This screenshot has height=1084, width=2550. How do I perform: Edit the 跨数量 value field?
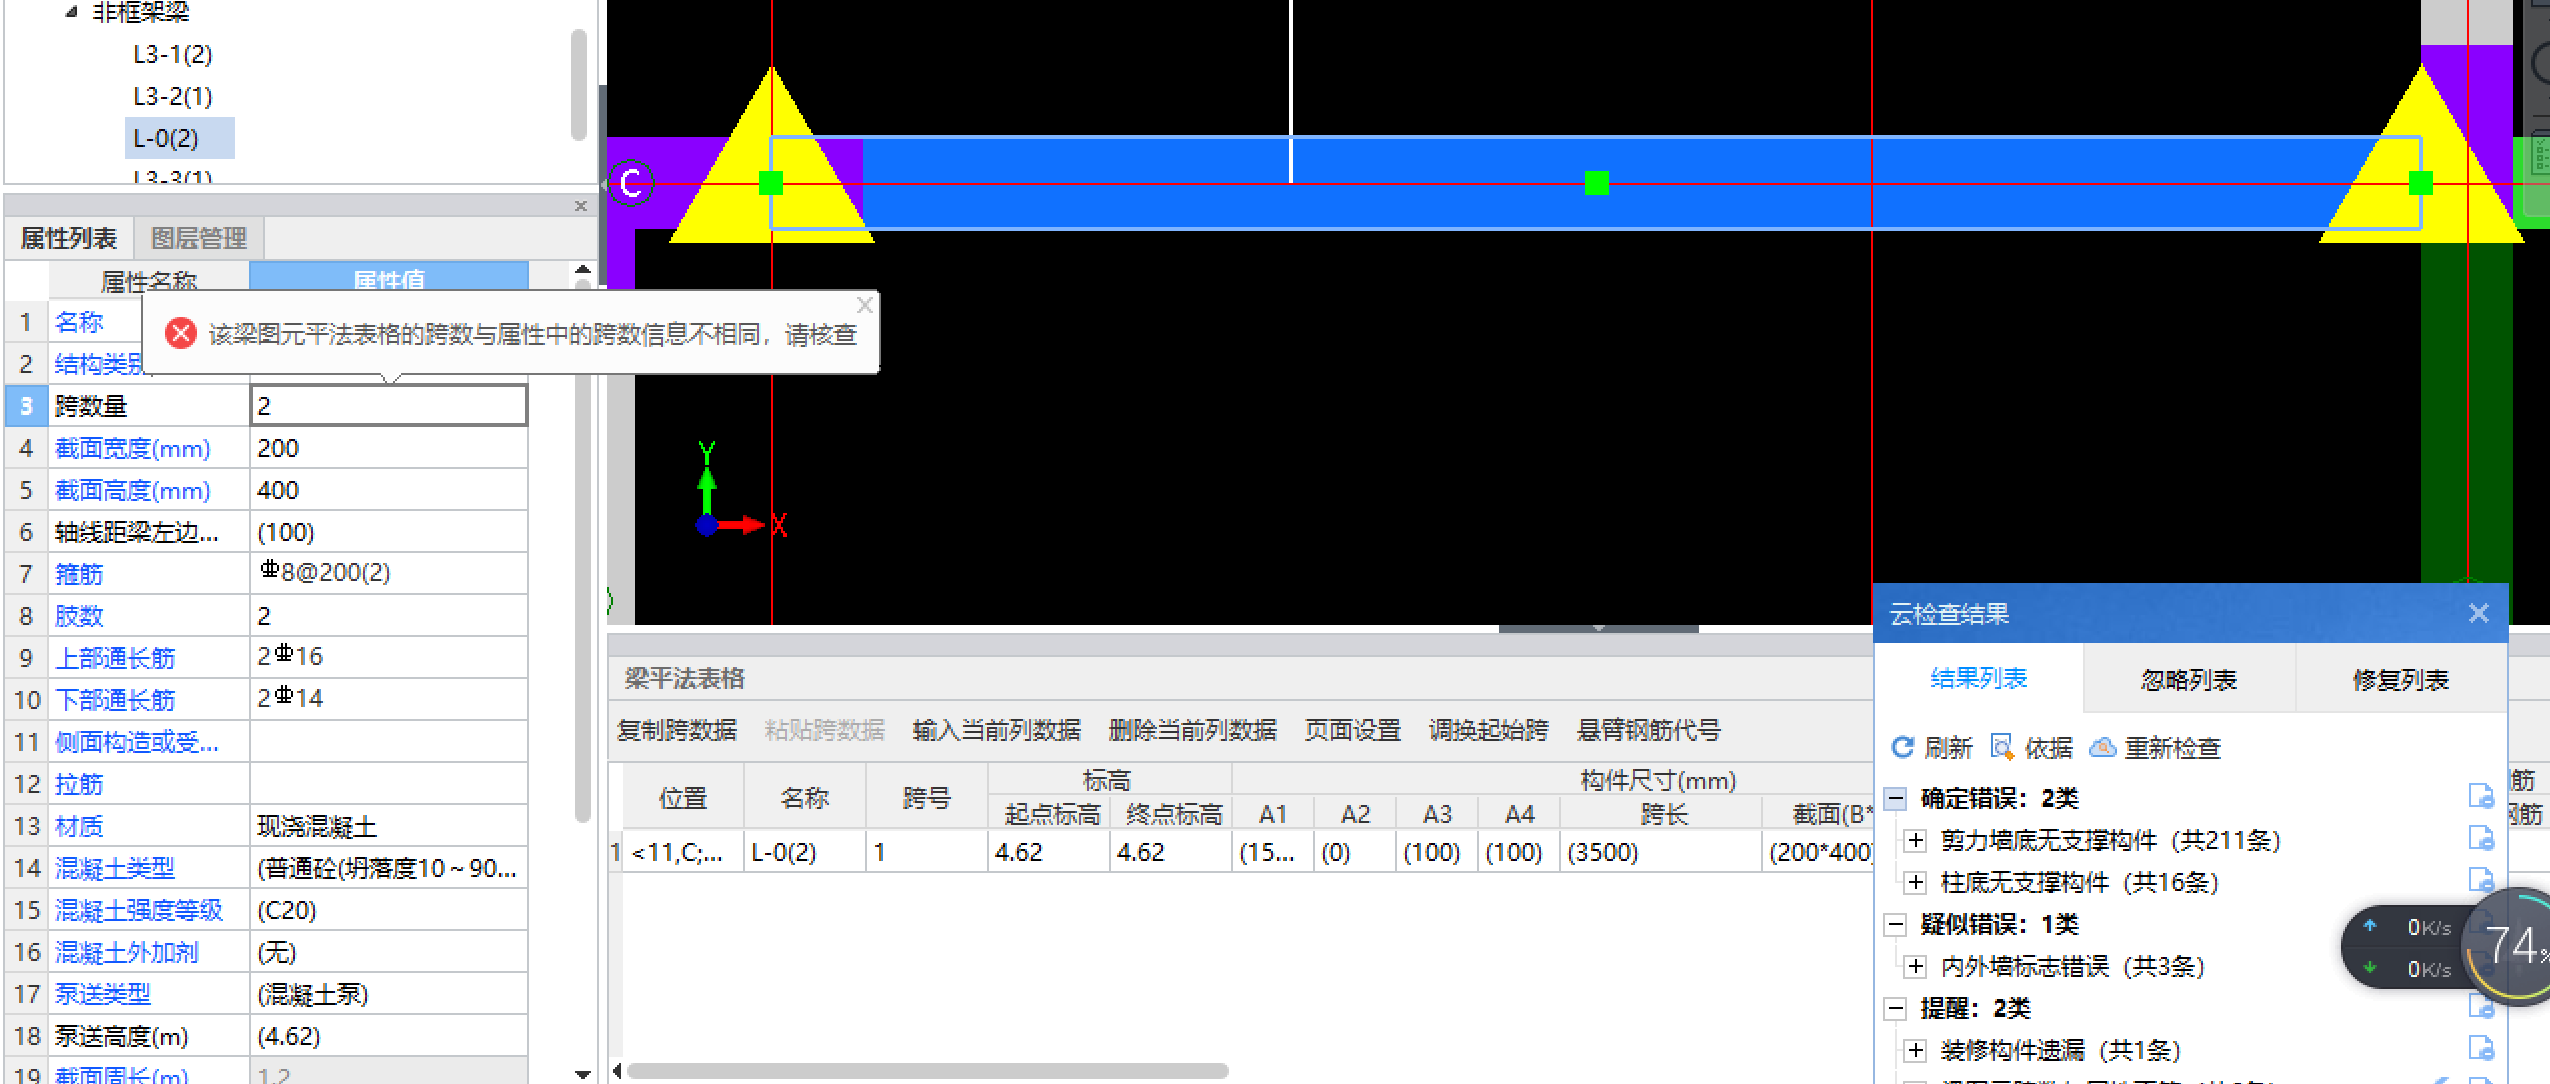[388, 406]
